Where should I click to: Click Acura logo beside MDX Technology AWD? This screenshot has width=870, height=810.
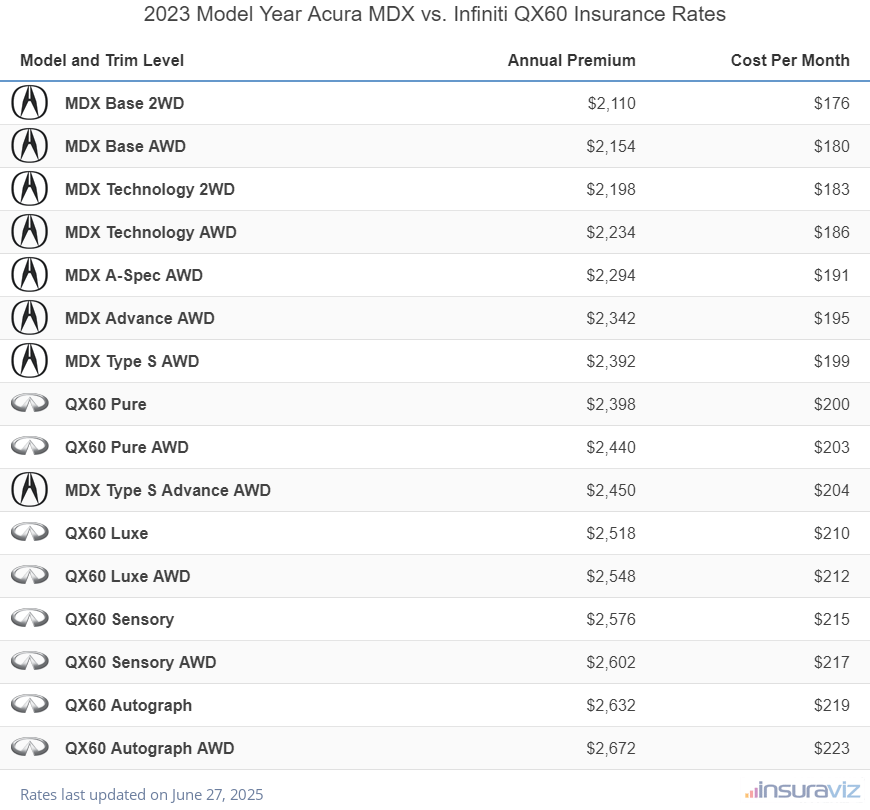pyautogui.click(x=29, y=231)
